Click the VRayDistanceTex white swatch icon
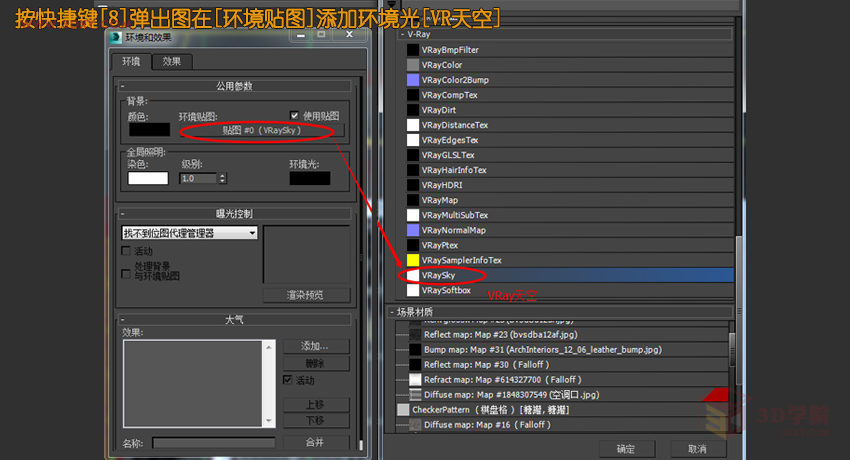Image resolution: width=850 pixels, height=460 pixels. [x=413, y=125]
